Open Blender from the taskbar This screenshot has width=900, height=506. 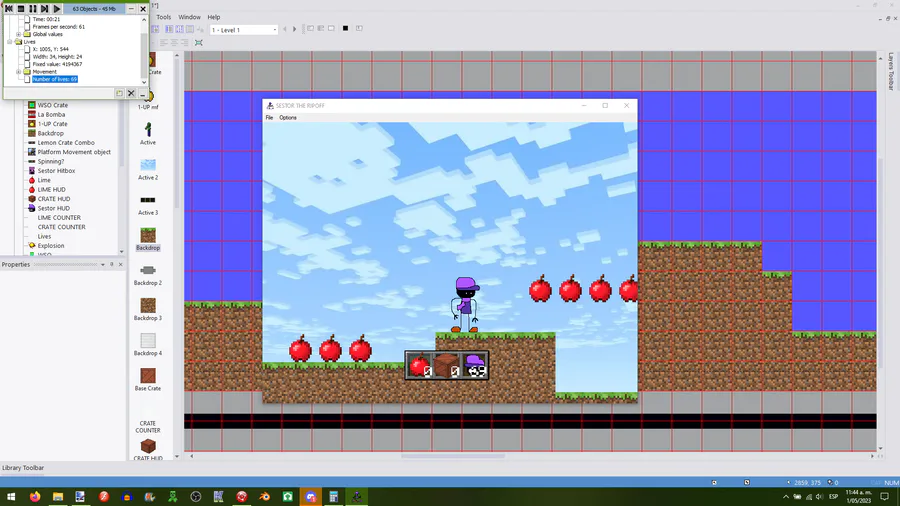tap(265, 496)
